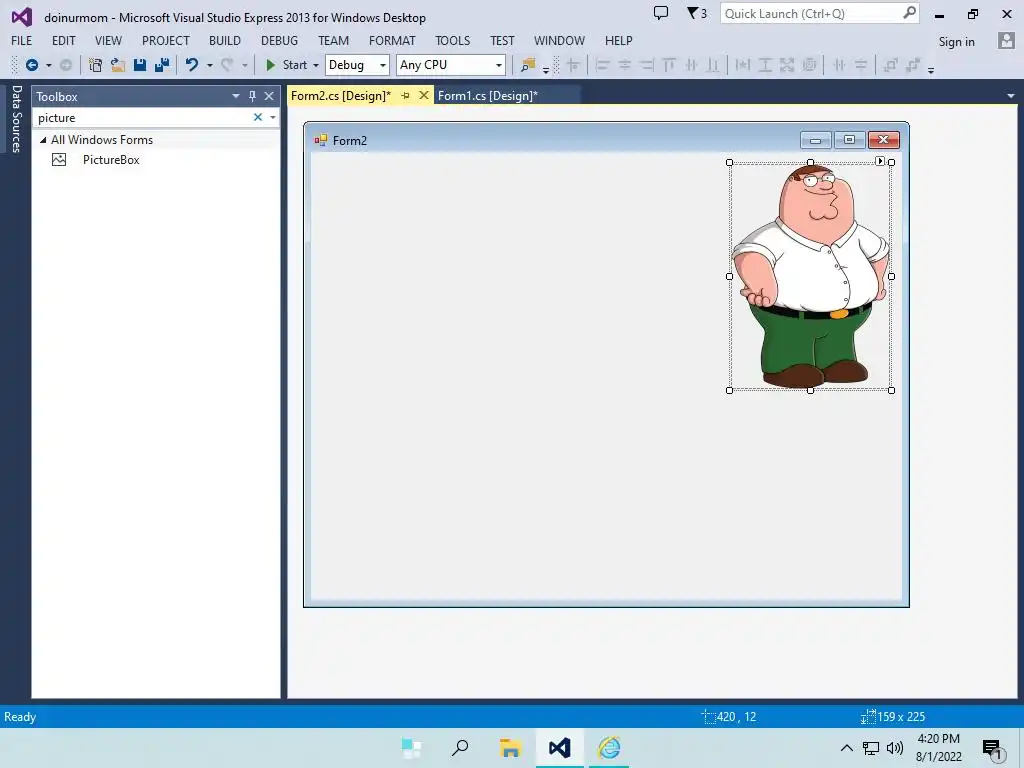The width and height of the screenshot is (1024, 768).
Task: Open the Undo history dropdown arrow
Action: [210, 65]
